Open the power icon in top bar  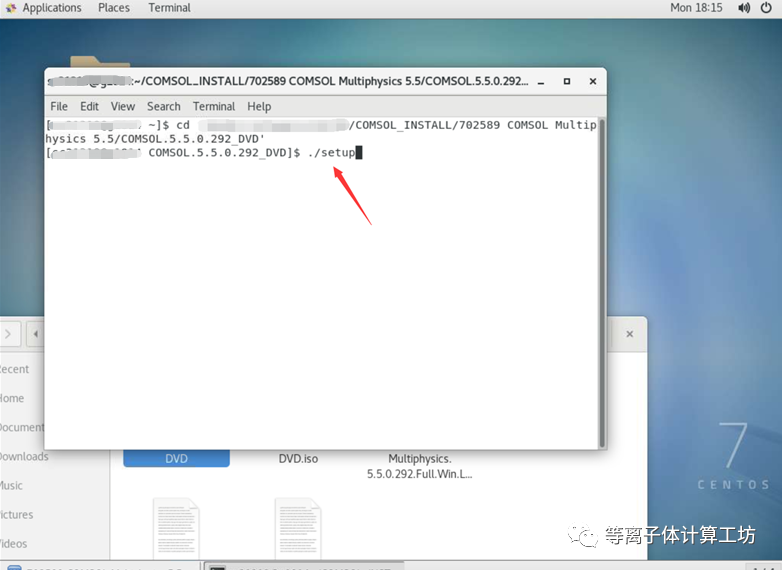tap(766, 8)
